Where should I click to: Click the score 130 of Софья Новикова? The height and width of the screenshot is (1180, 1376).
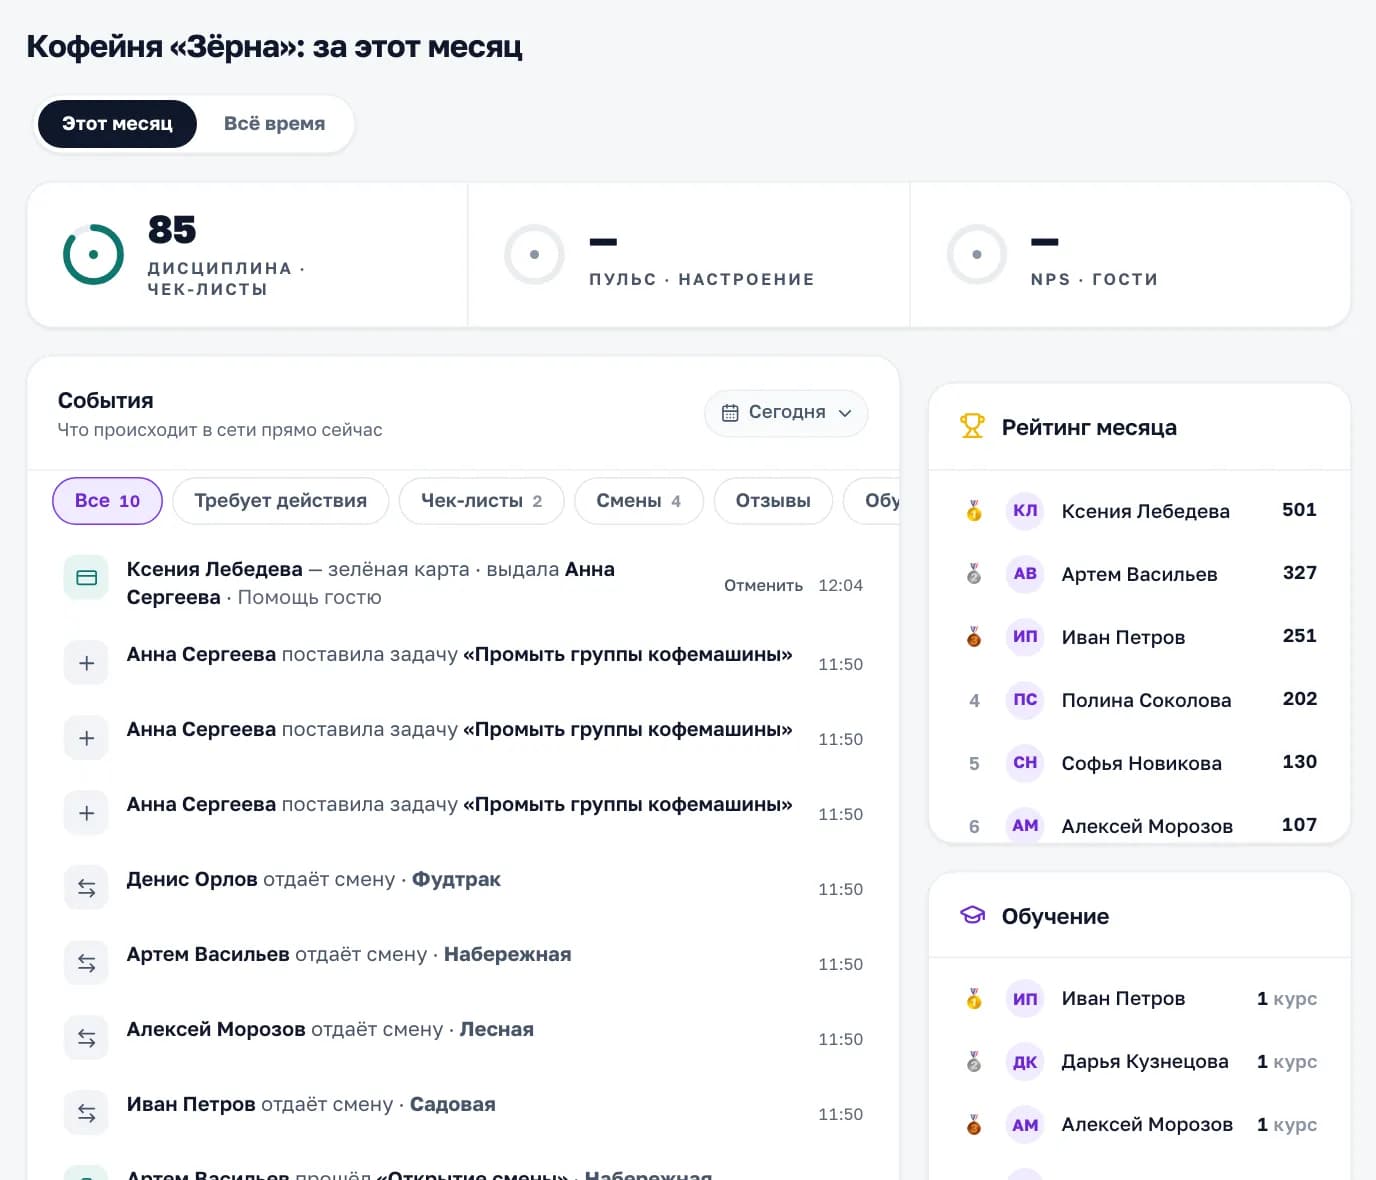[x=1299, y=762]
